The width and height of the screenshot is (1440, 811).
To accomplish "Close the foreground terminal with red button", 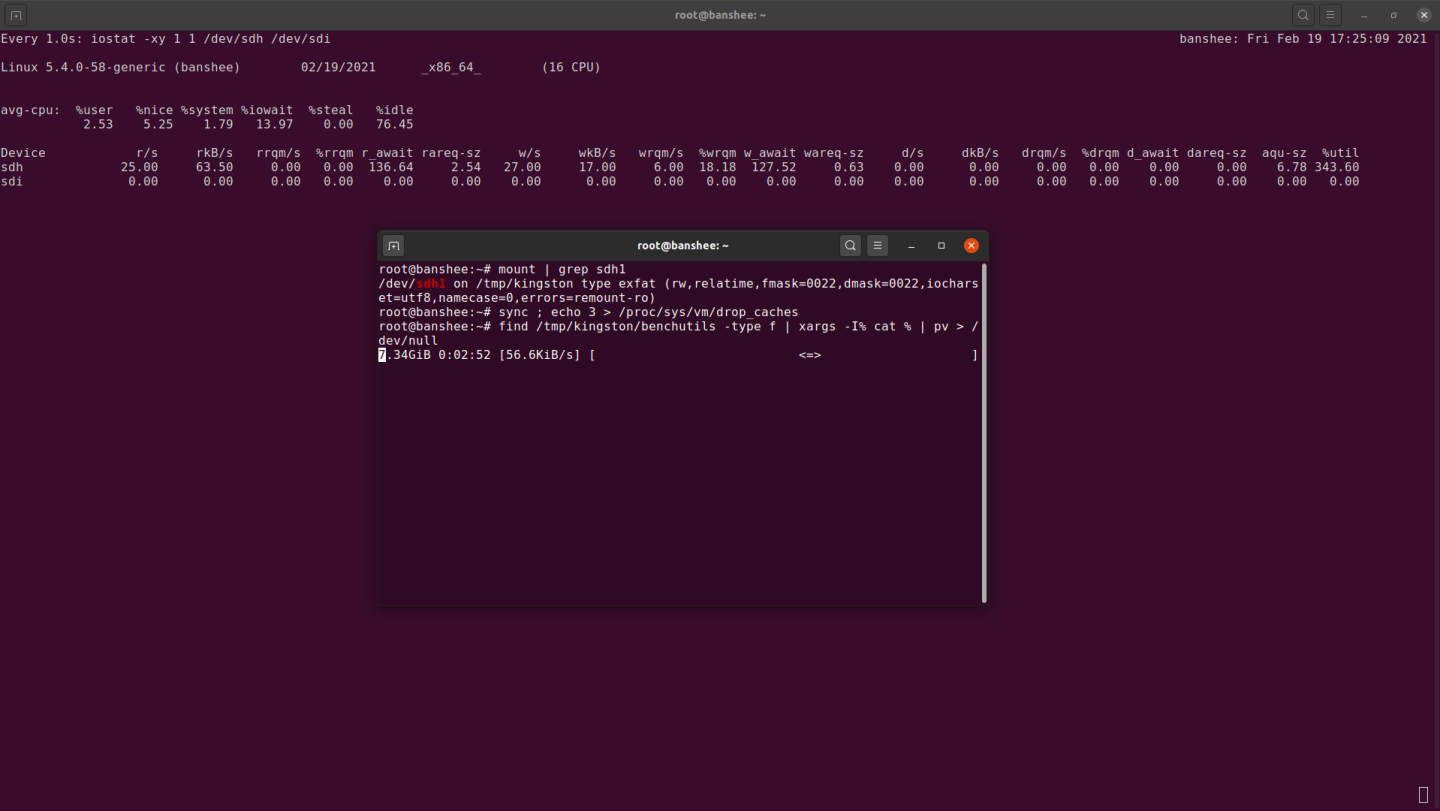I will pyautogui.click(x=971, y=245).
